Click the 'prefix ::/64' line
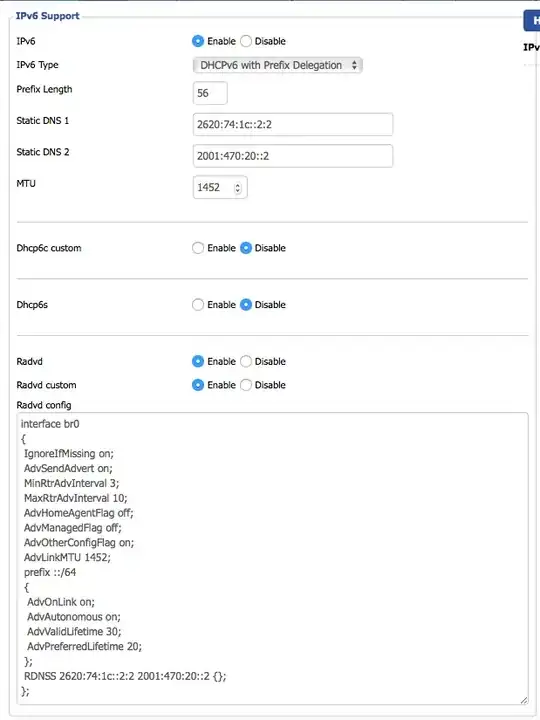540x720 pixels. coord(50,573)
